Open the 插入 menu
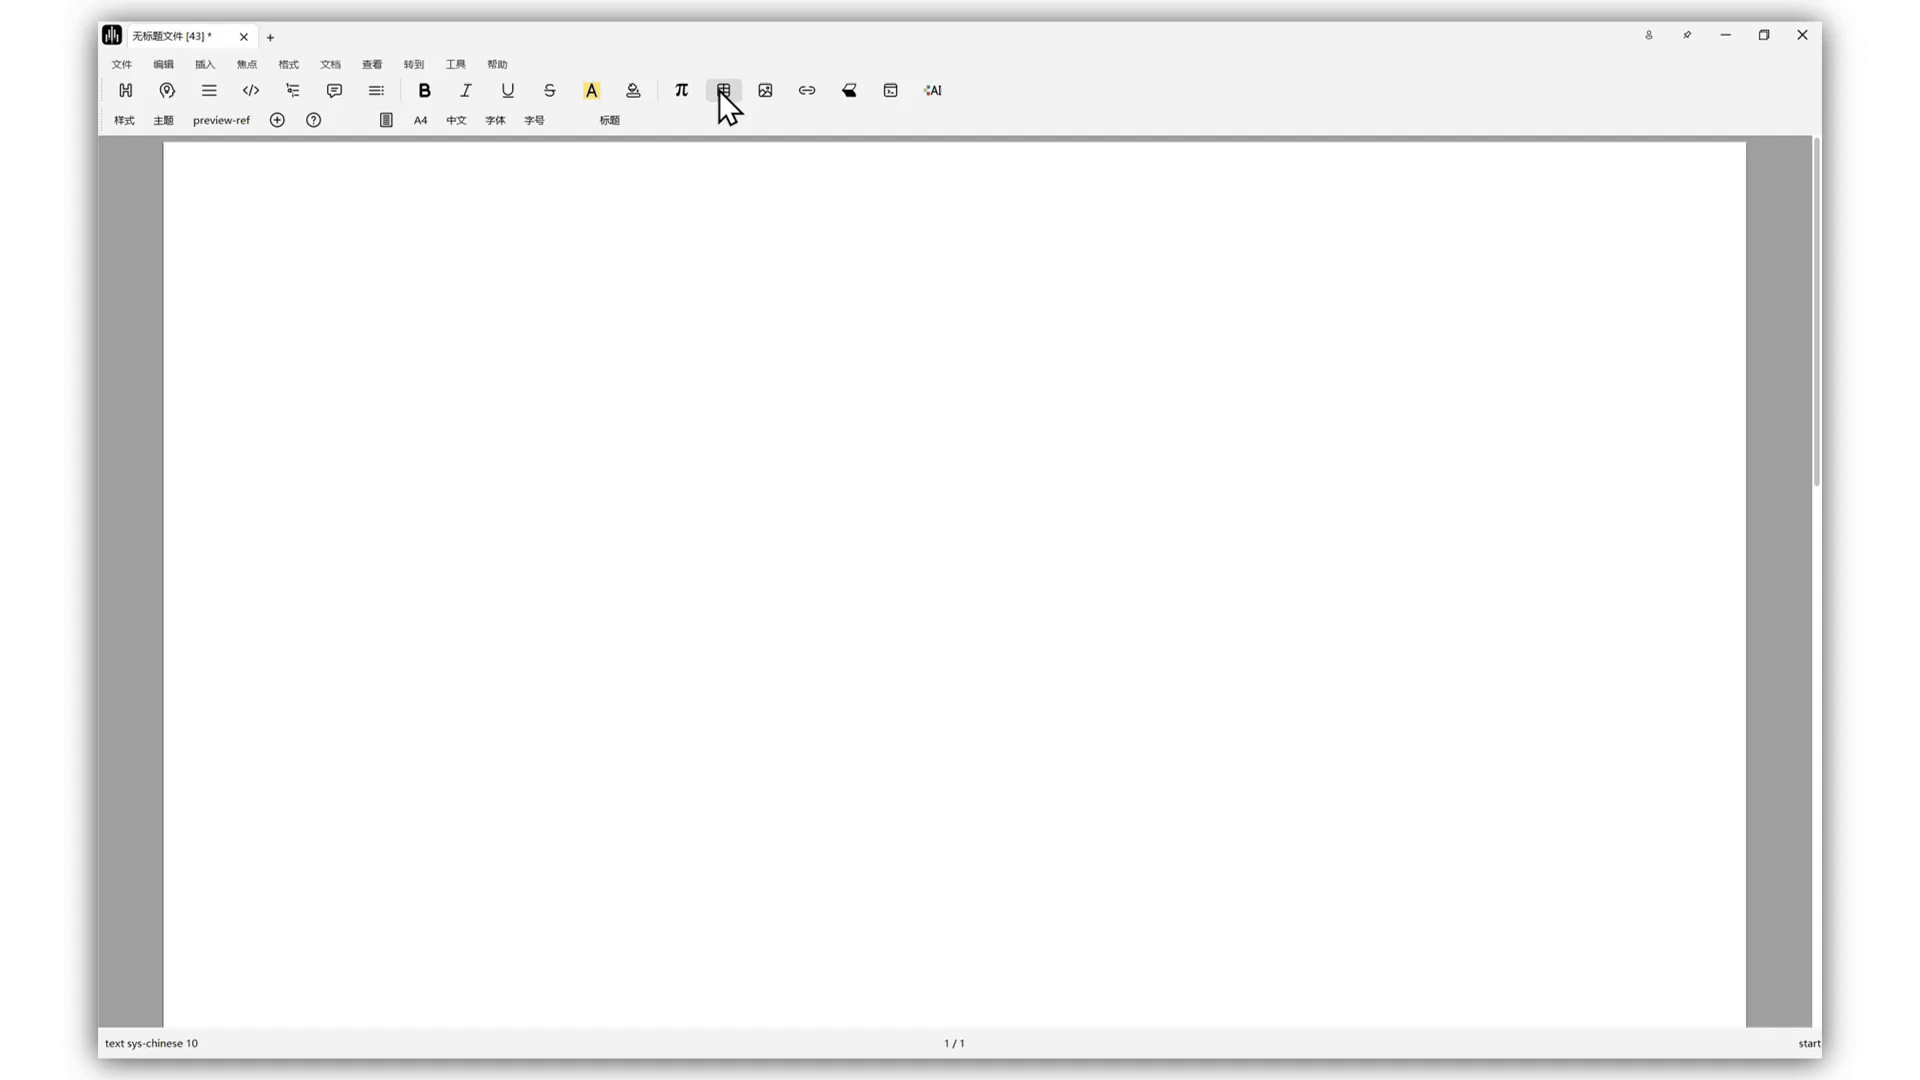The width and height of the screenshot is (1920, 1080). [205, 64]
